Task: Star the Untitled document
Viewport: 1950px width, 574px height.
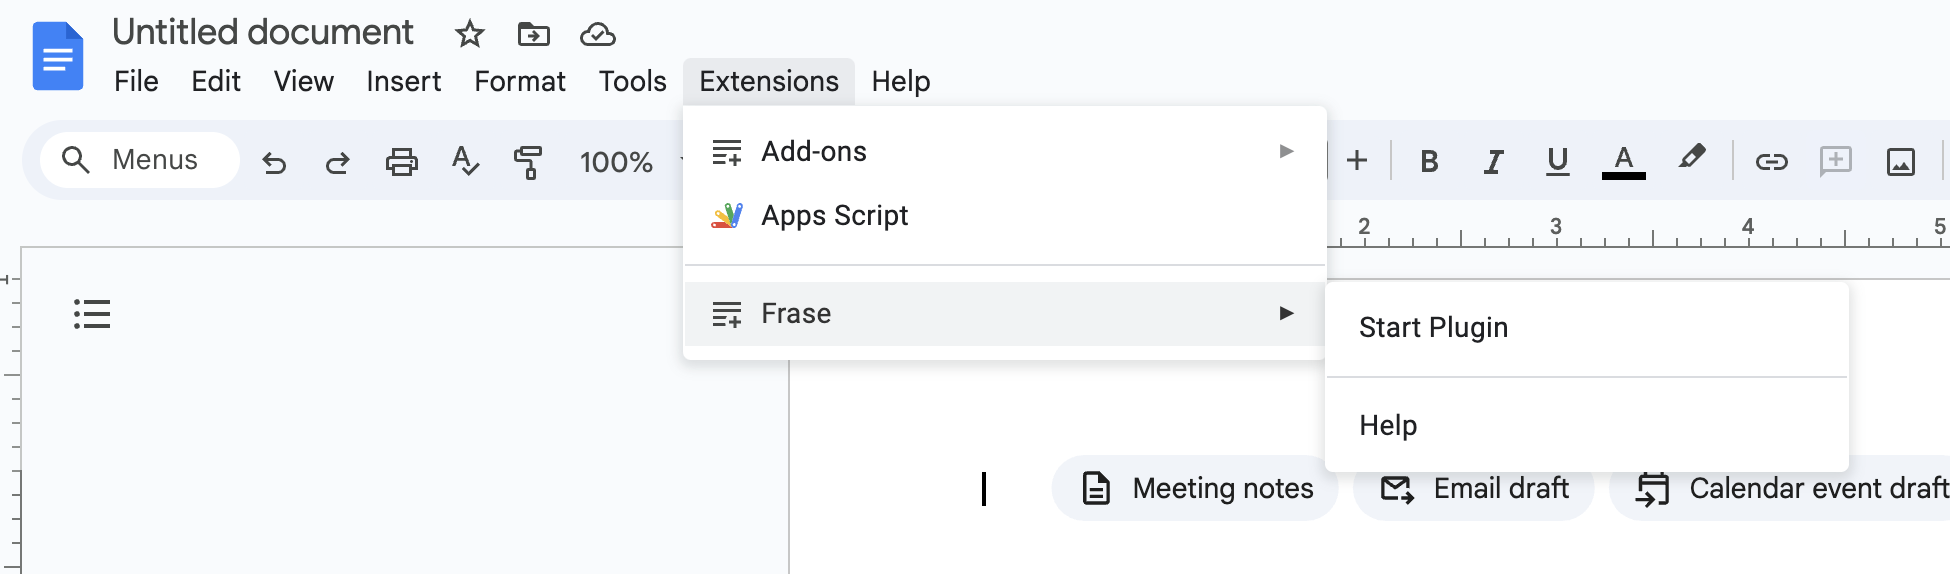Action: coord(469,35)
